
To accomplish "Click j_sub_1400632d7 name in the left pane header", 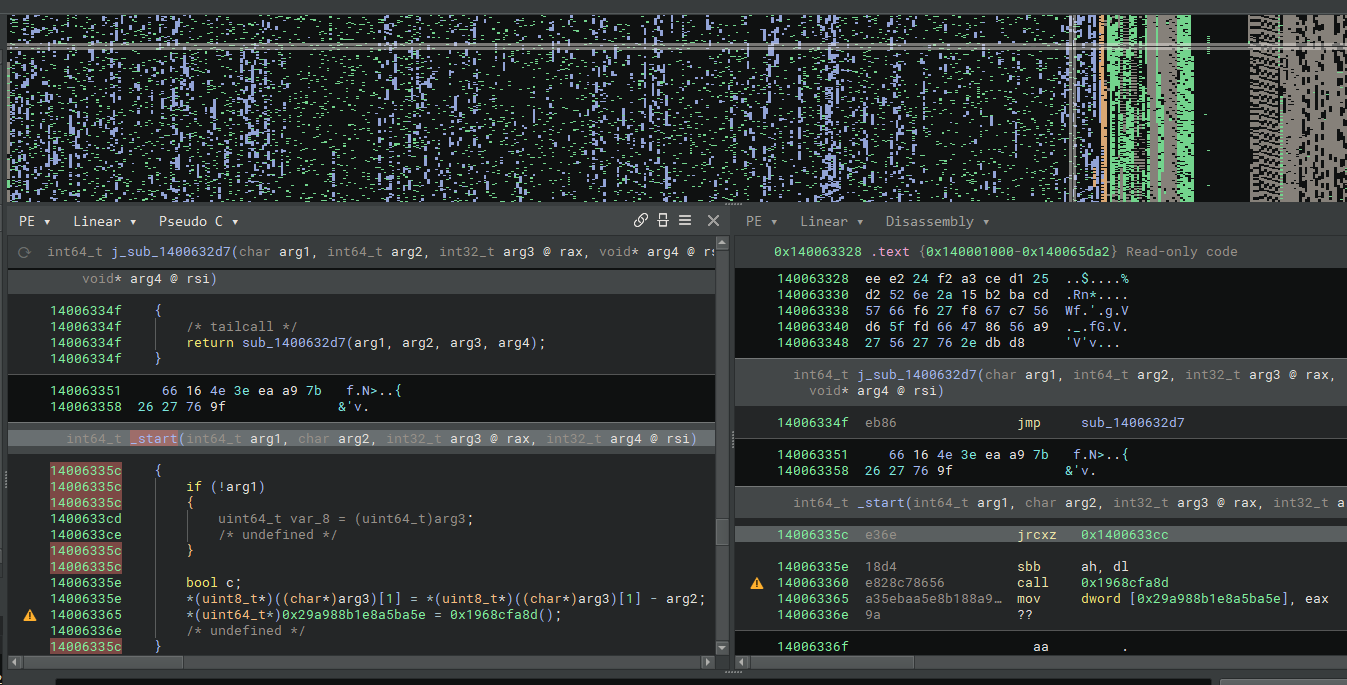I will point(171,252).
